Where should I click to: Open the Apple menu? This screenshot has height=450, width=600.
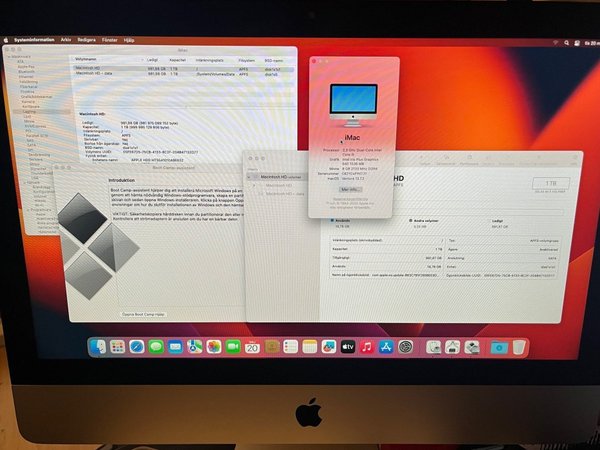click(x=6, y=39)
